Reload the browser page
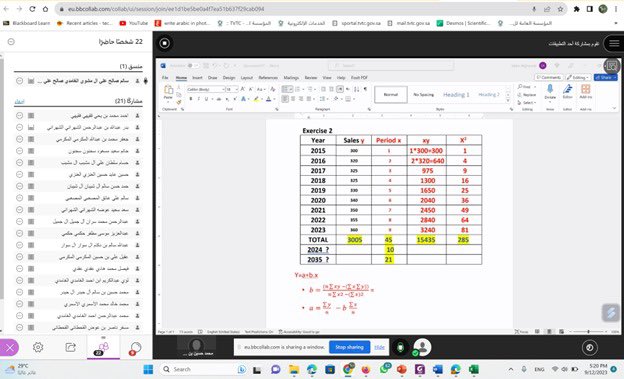Image resolution: width=624 pixels, height=379 pixels. 33,9
